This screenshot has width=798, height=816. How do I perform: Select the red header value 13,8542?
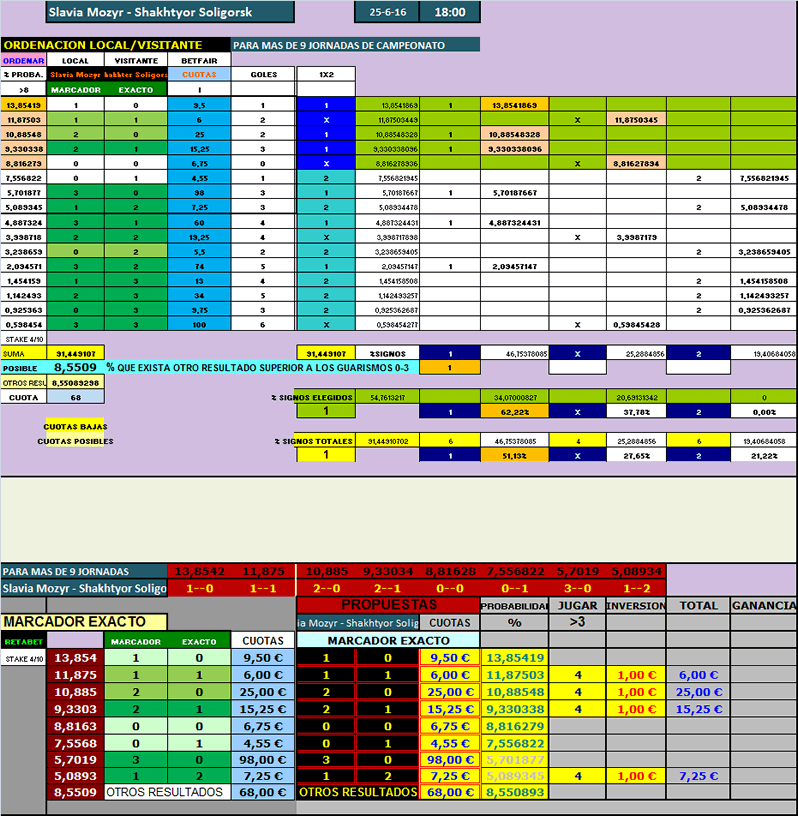pos(199,571)
